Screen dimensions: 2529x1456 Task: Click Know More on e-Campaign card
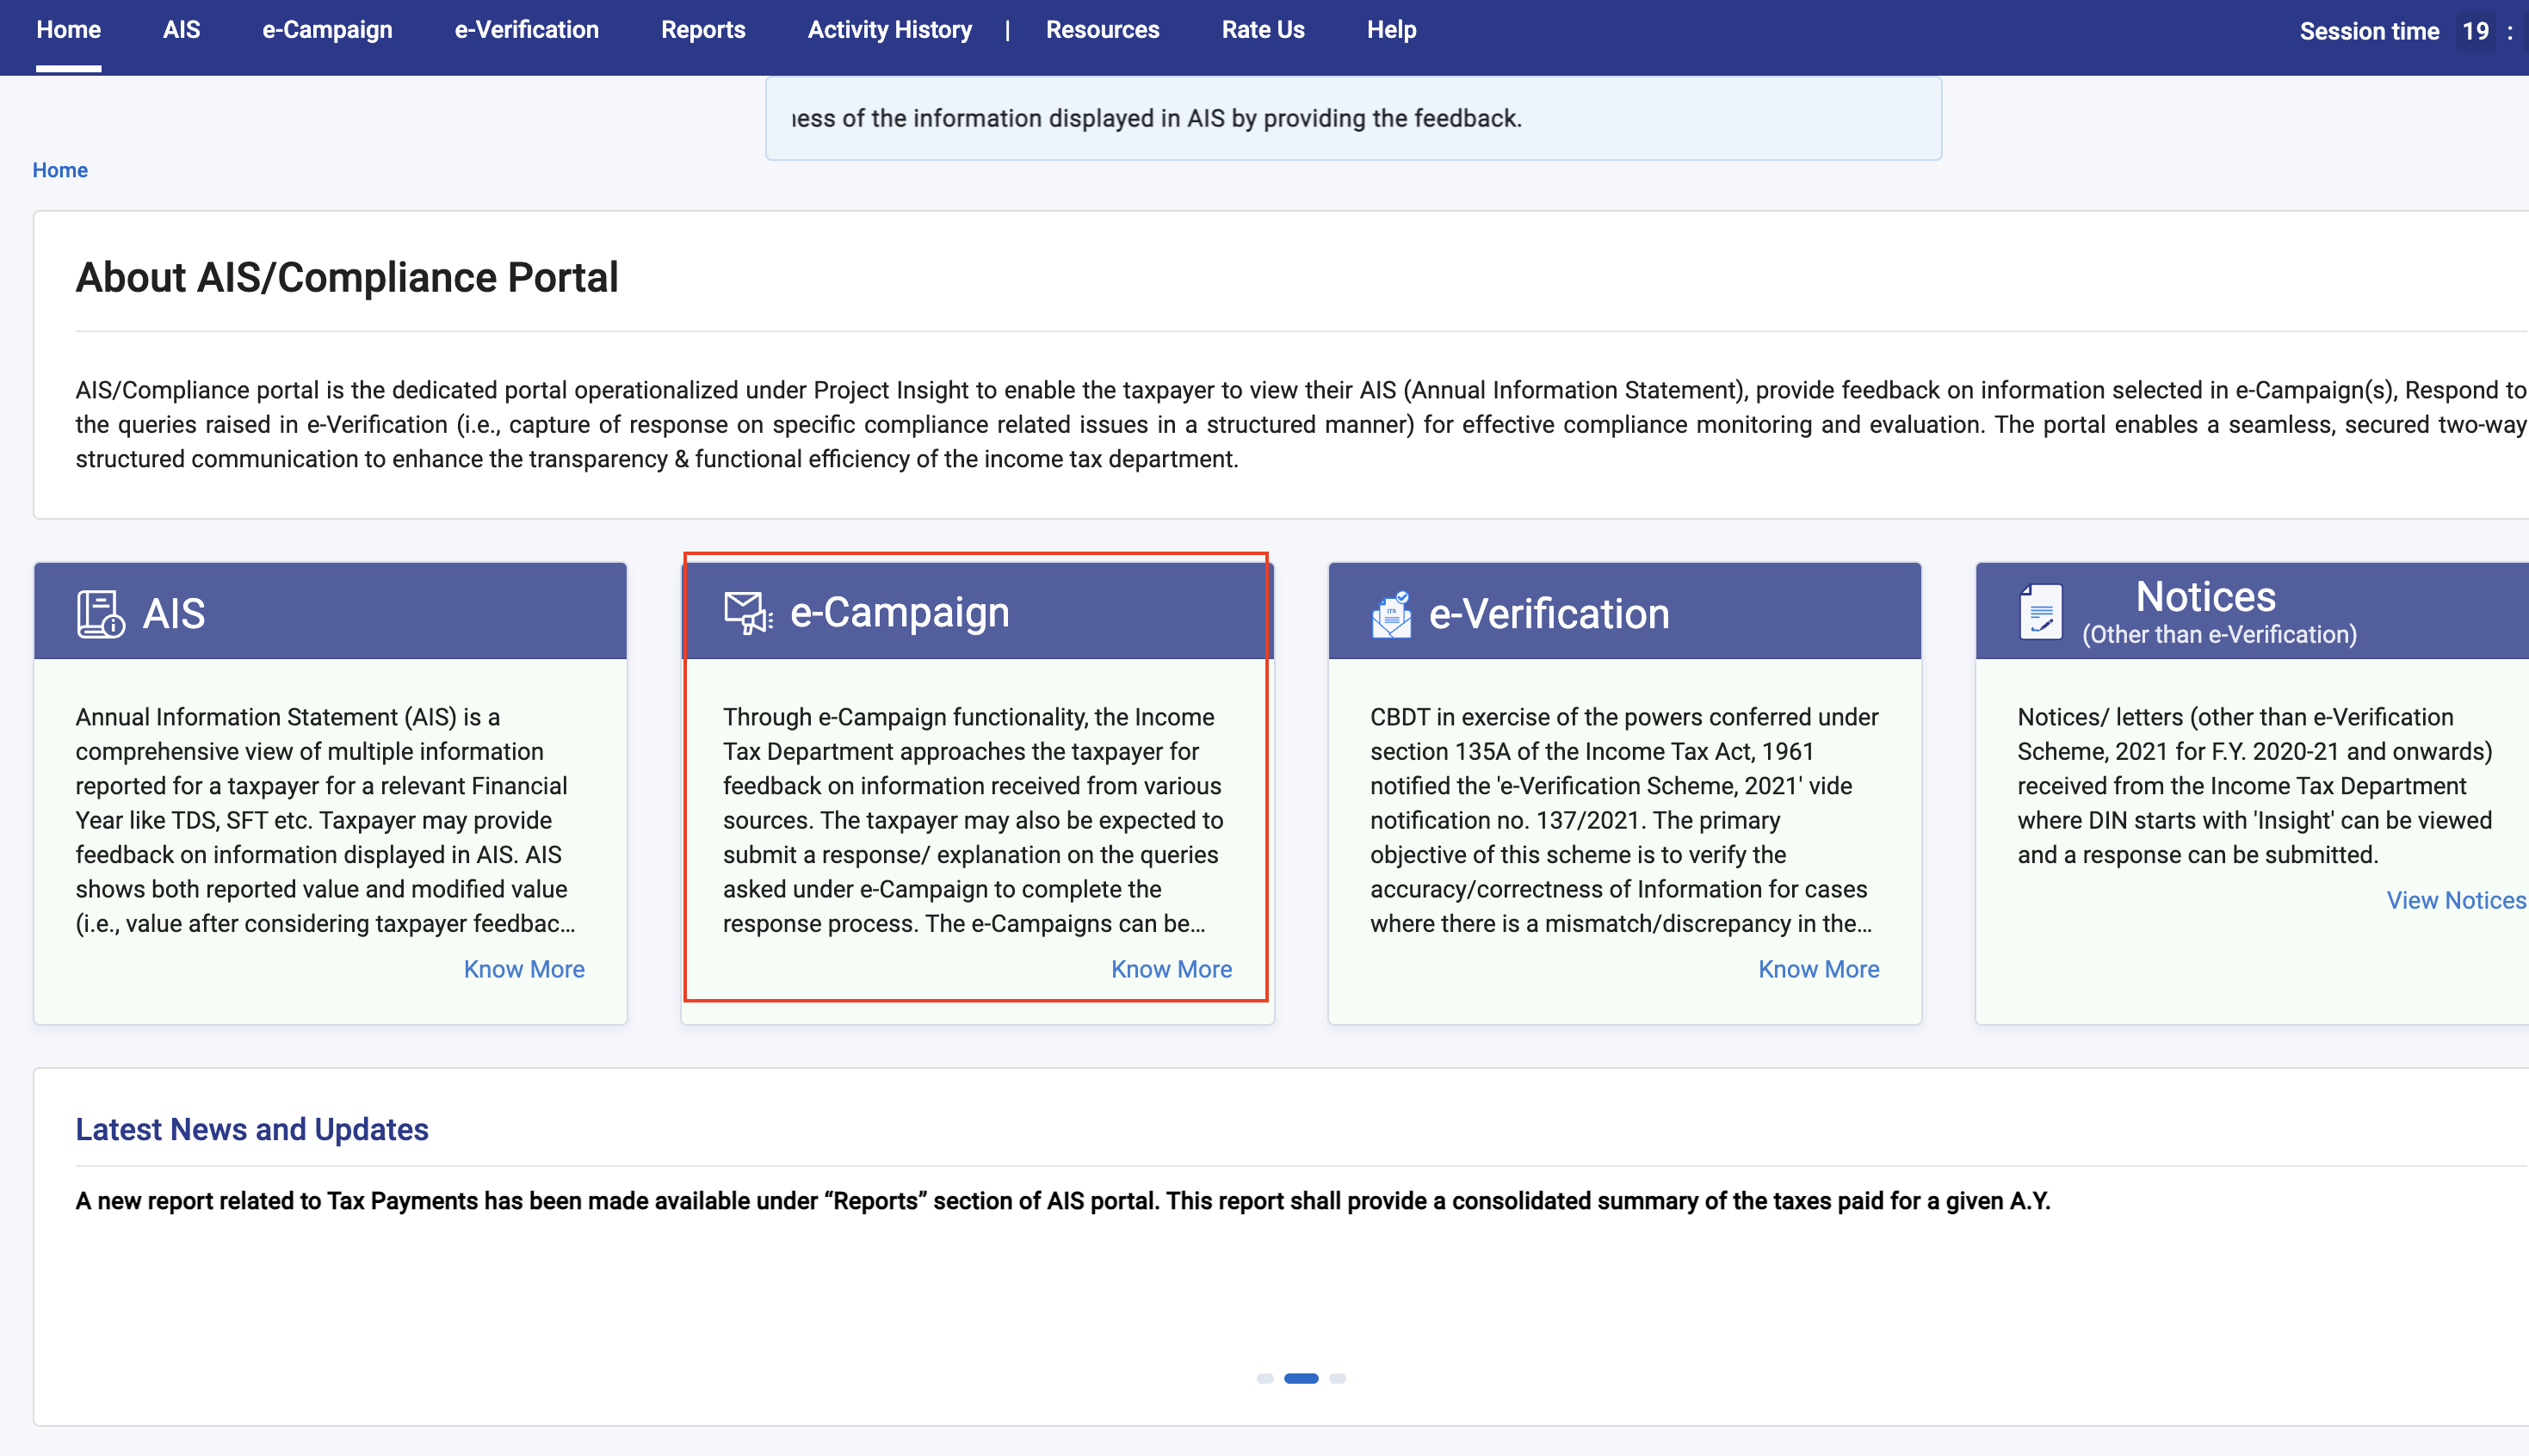click(x=1171, y=969)
